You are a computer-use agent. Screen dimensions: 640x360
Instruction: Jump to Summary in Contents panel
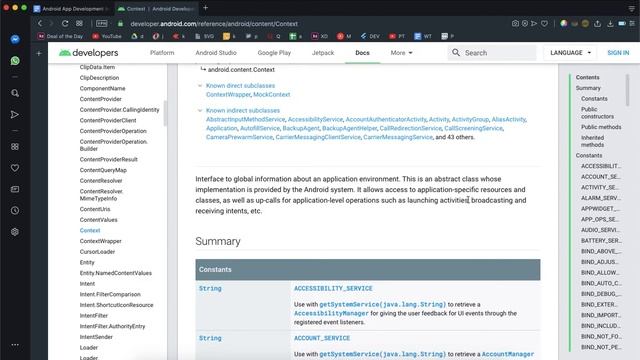[588, 88]
